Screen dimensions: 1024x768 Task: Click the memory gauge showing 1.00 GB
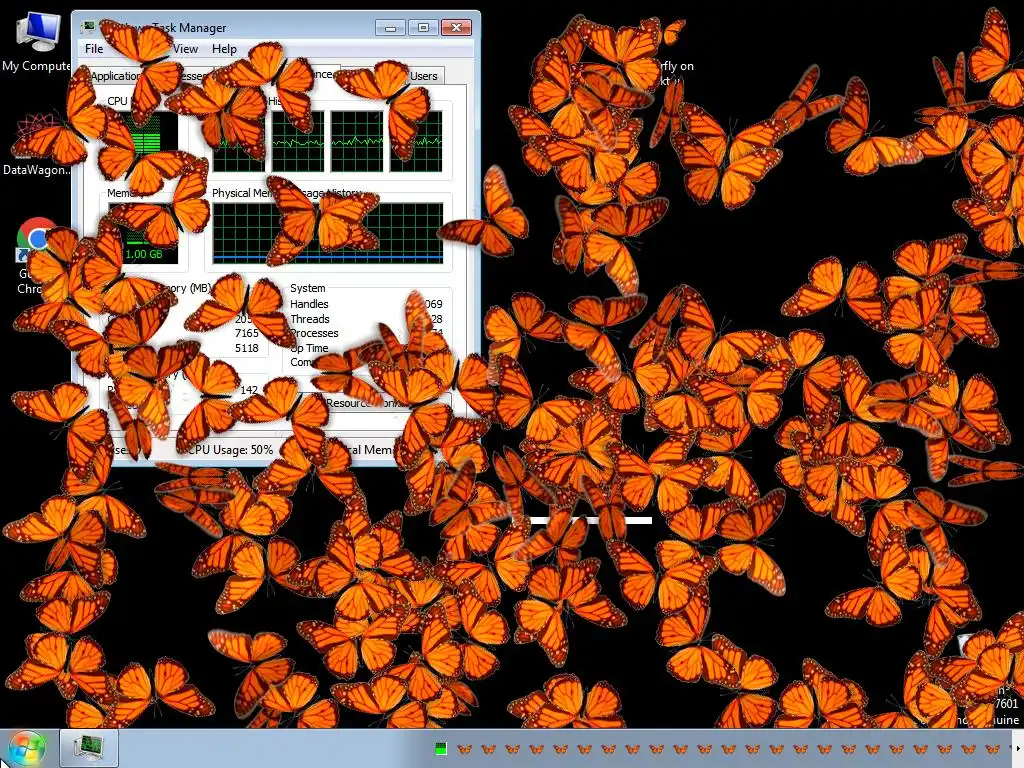[x=144, y=233]
